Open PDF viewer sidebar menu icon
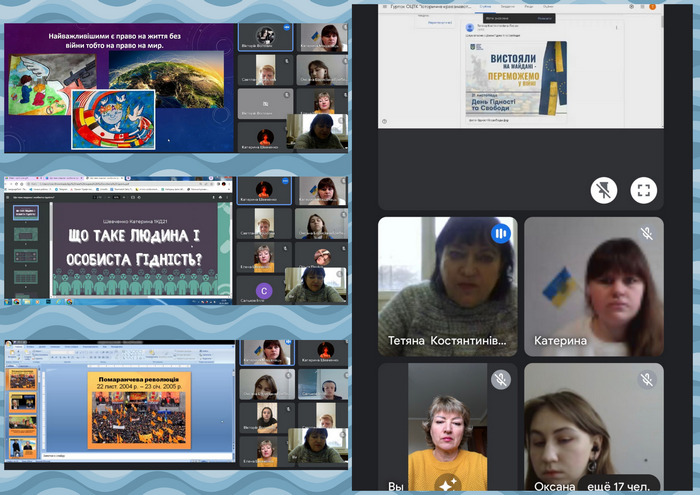 8,197
